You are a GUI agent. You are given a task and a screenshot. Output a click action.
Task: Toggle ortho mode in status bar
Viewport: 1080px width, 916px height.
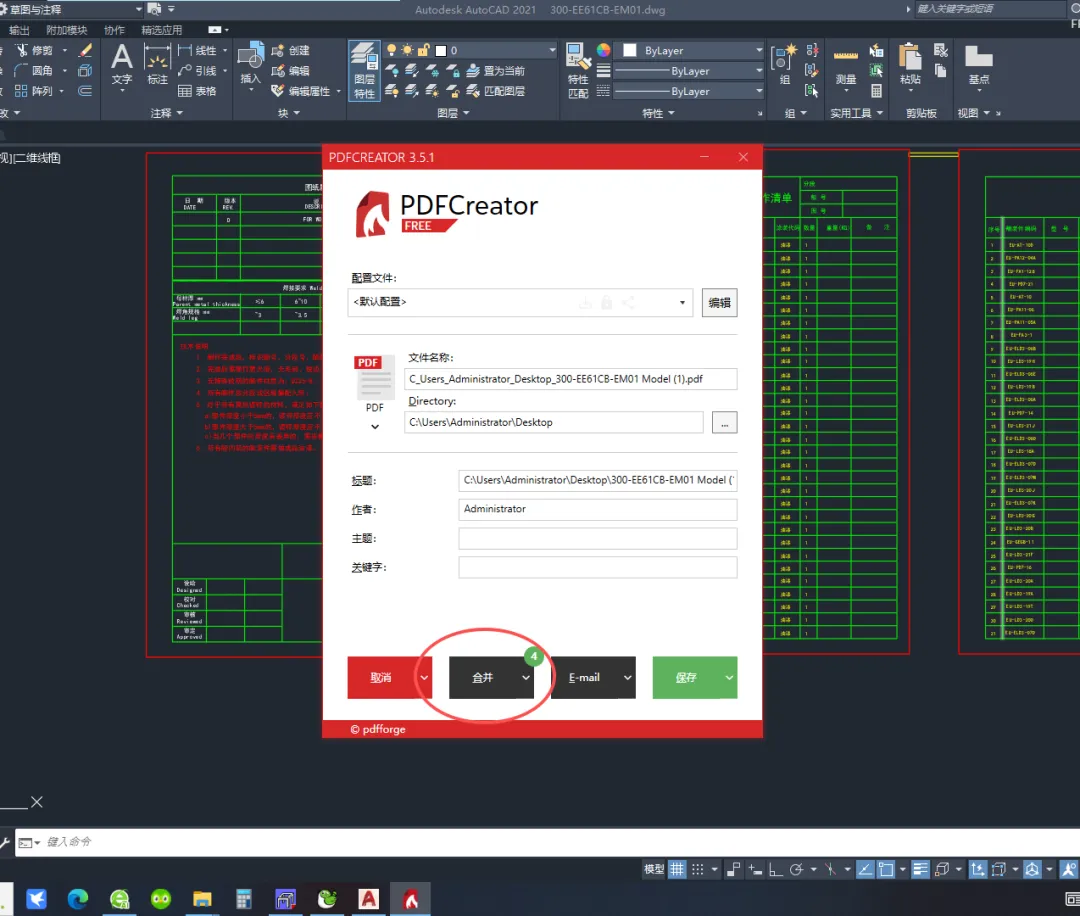[x=776, y=870]
